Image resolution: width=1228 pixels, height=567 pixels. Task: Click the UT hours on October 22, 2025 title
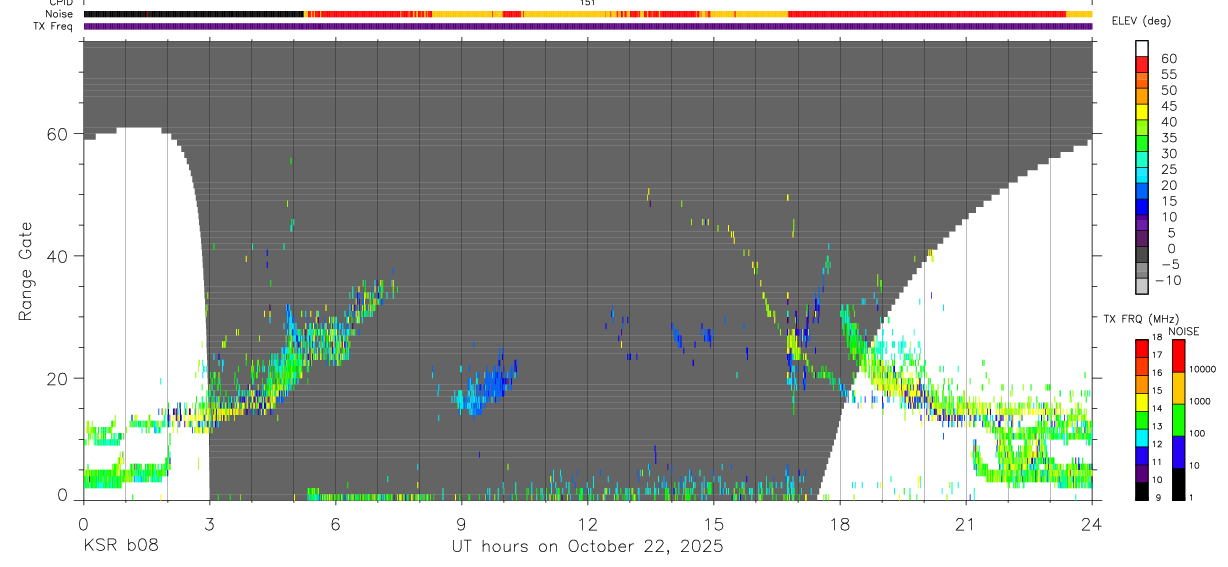click(588, 547)
